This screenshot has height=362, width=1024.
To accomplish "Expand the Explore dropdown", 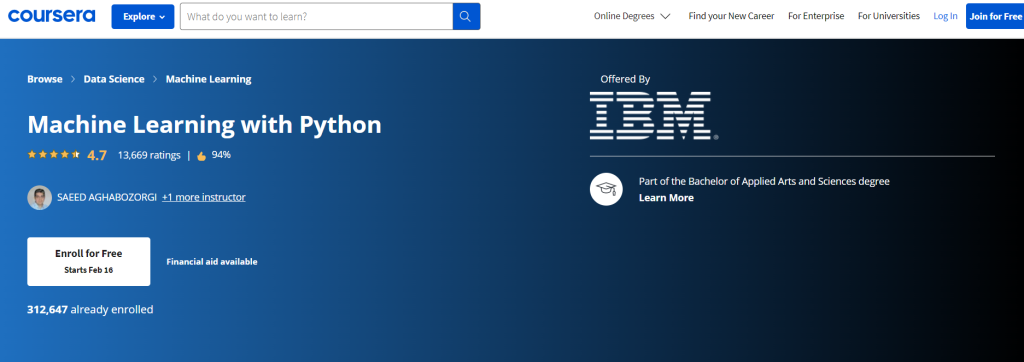I will click(143, 16).
